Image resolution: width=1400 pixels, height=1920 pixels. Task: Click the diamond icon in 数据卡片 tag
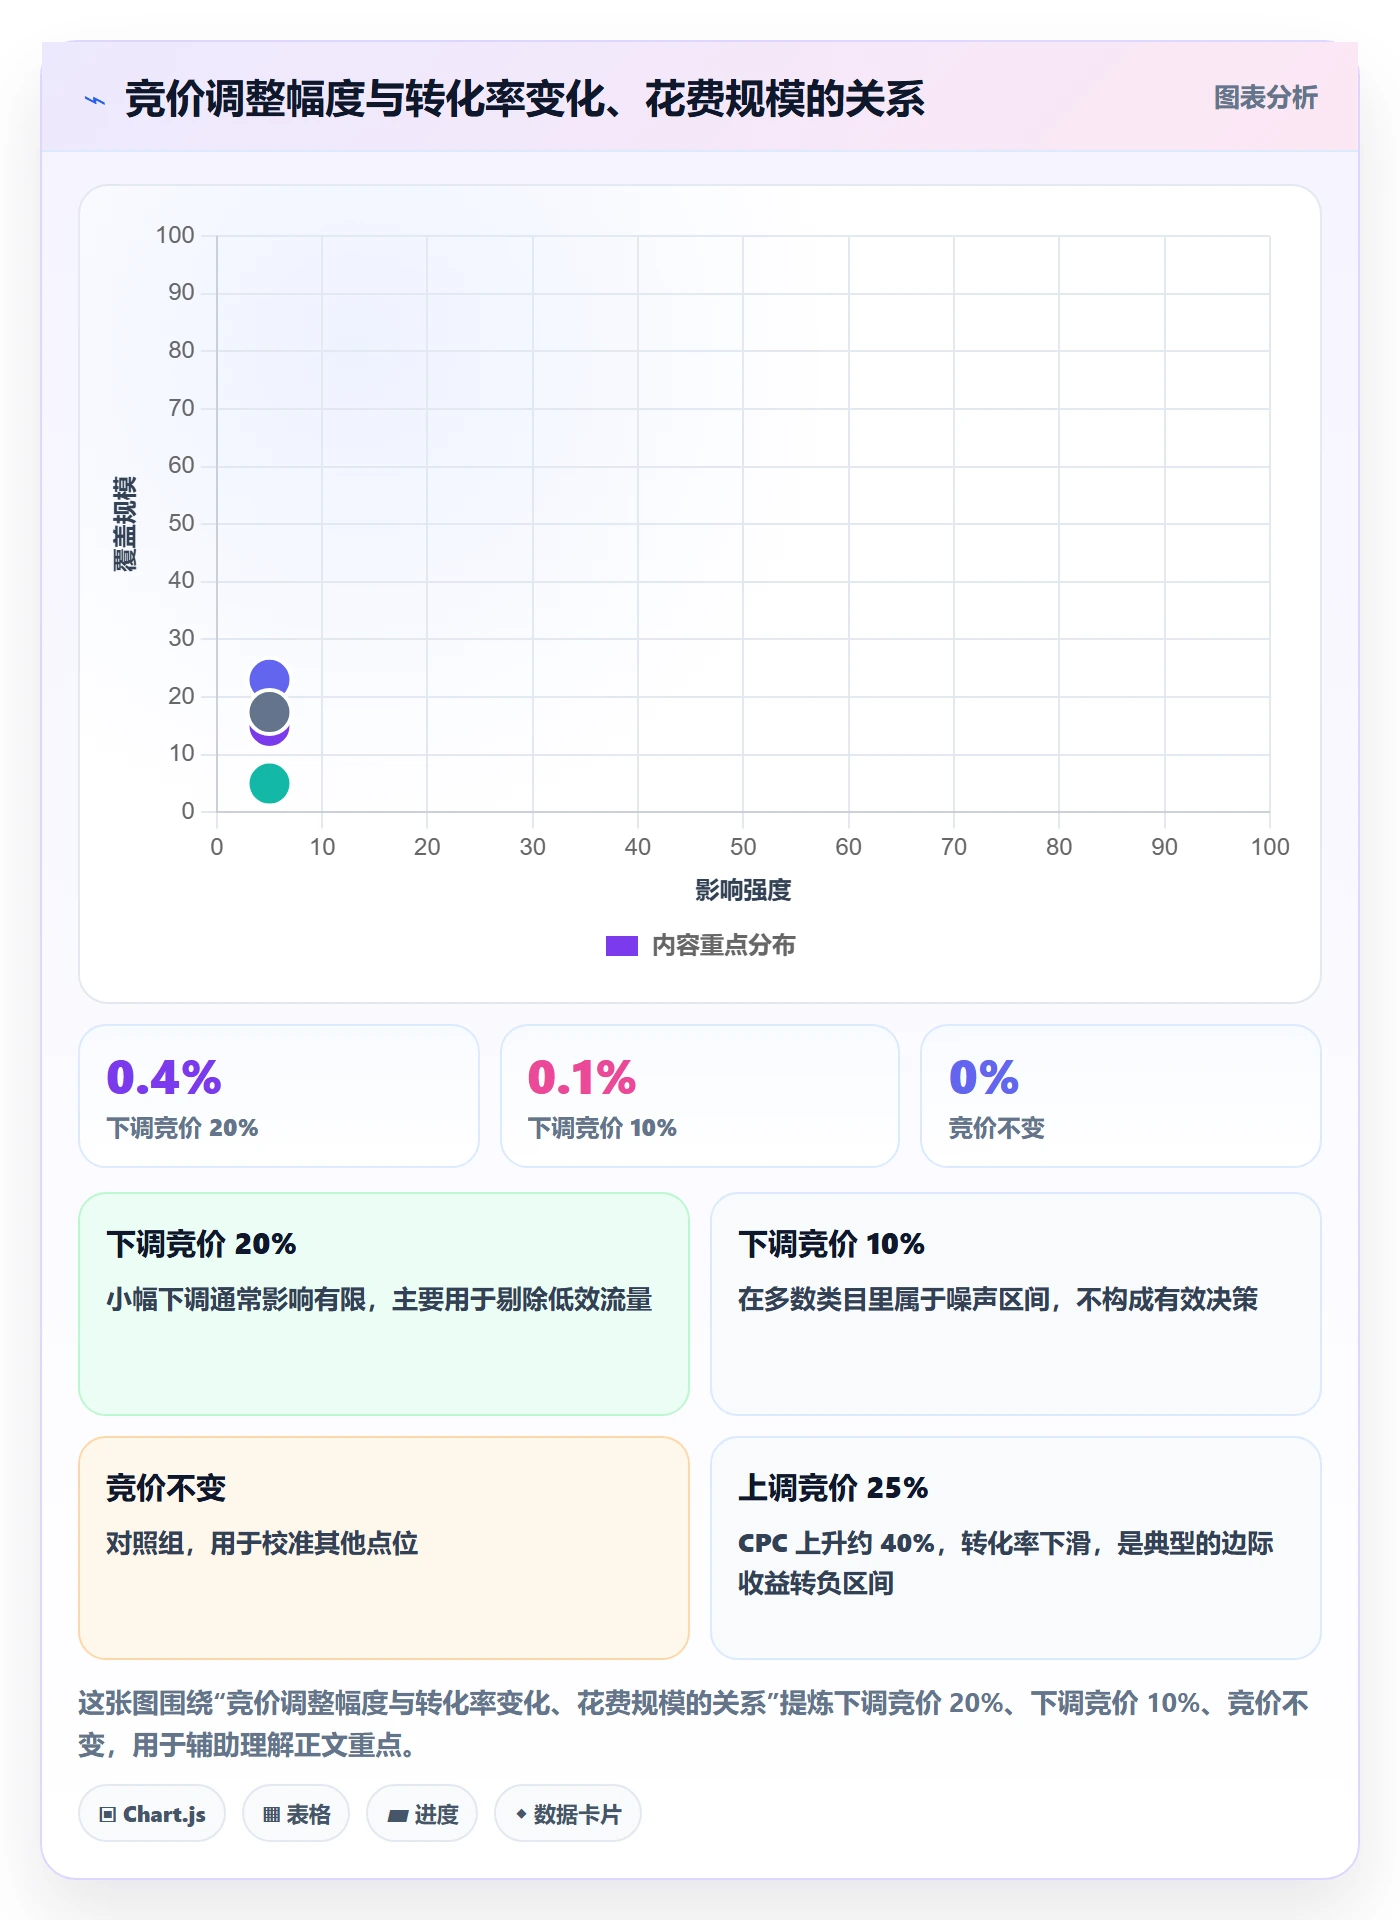(x=521, y=1813)
